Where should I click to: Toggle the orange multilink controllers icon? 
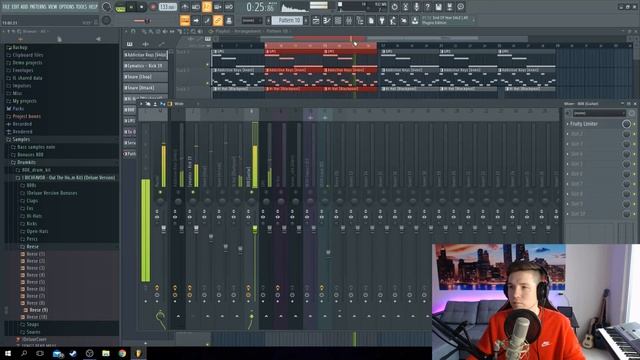[x=218, y=20]
